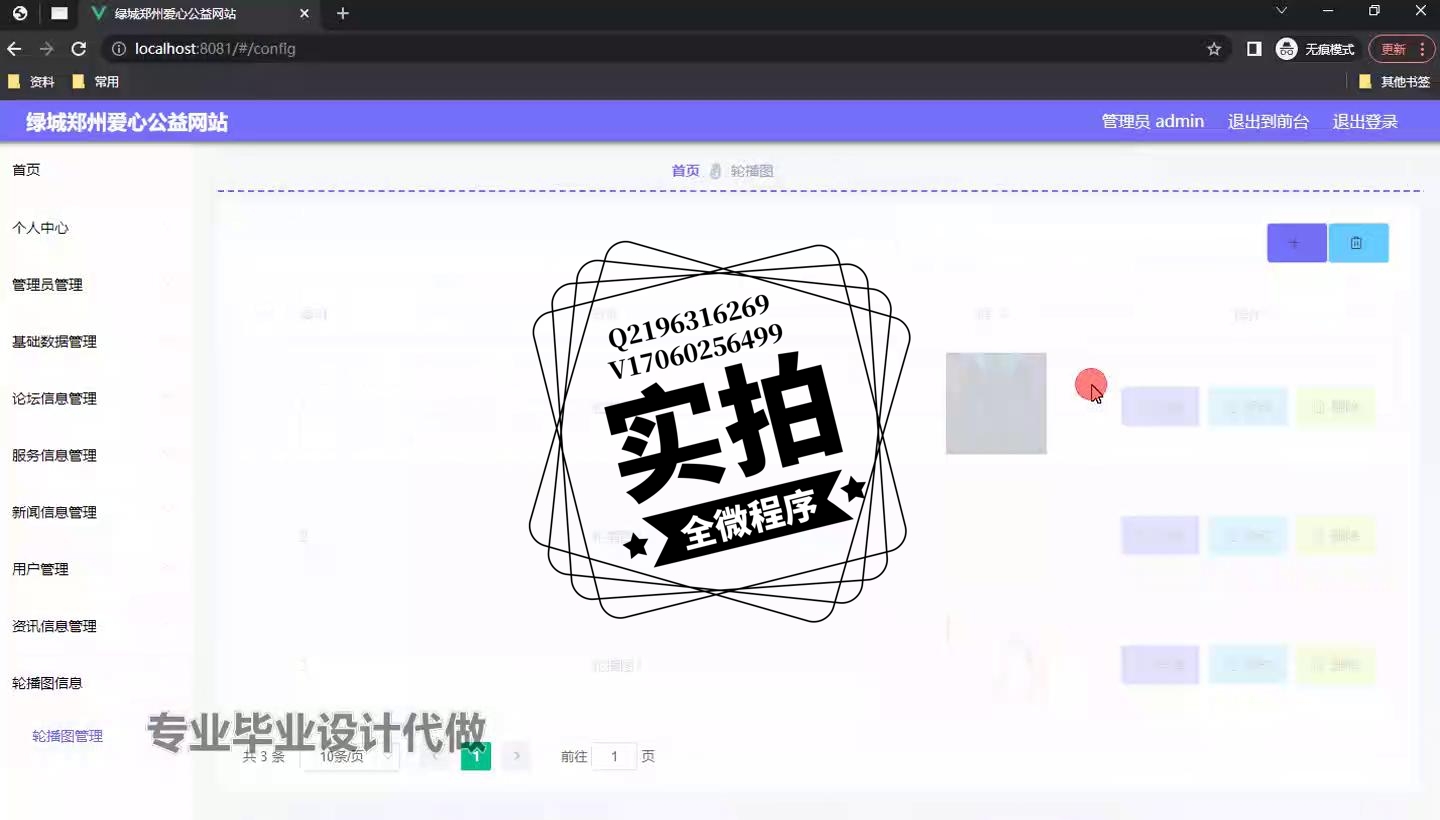1440x820 pixels.
Task: Click the site title 绿城郑州爱心公益网站
Action: (127, 123)
